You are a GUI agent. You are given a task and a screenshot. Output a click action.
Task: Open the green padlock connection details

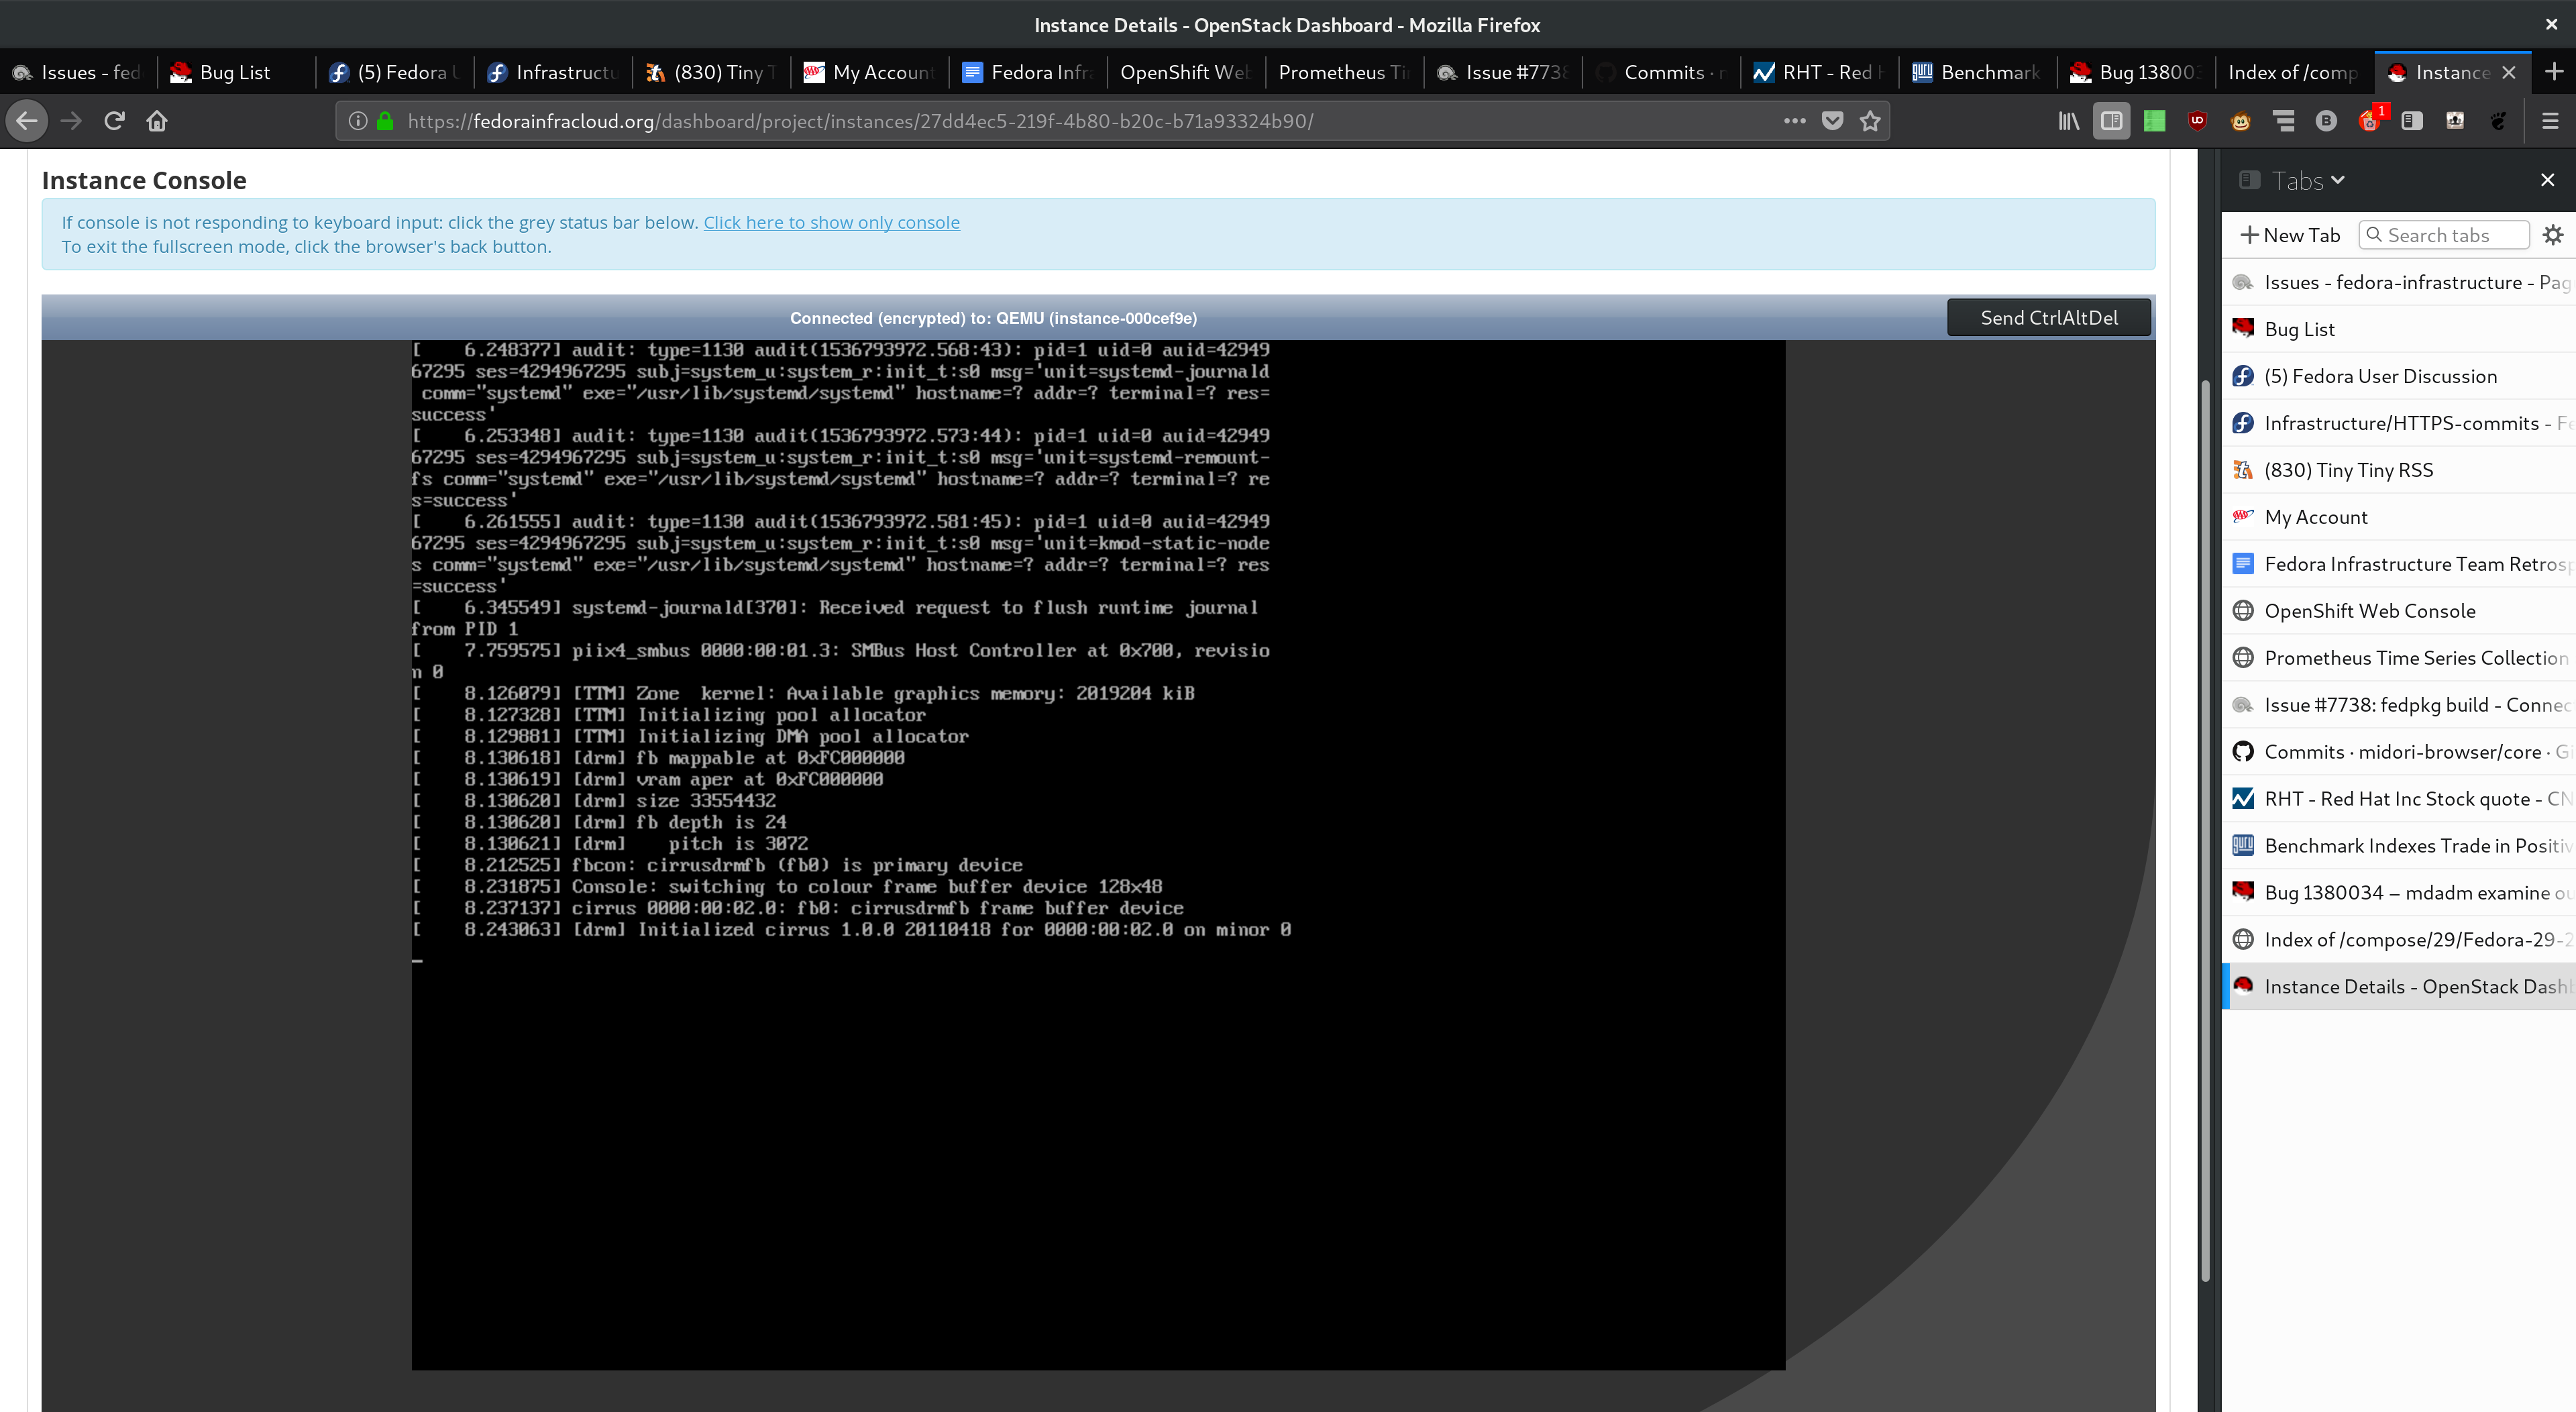tap(385, 121)
